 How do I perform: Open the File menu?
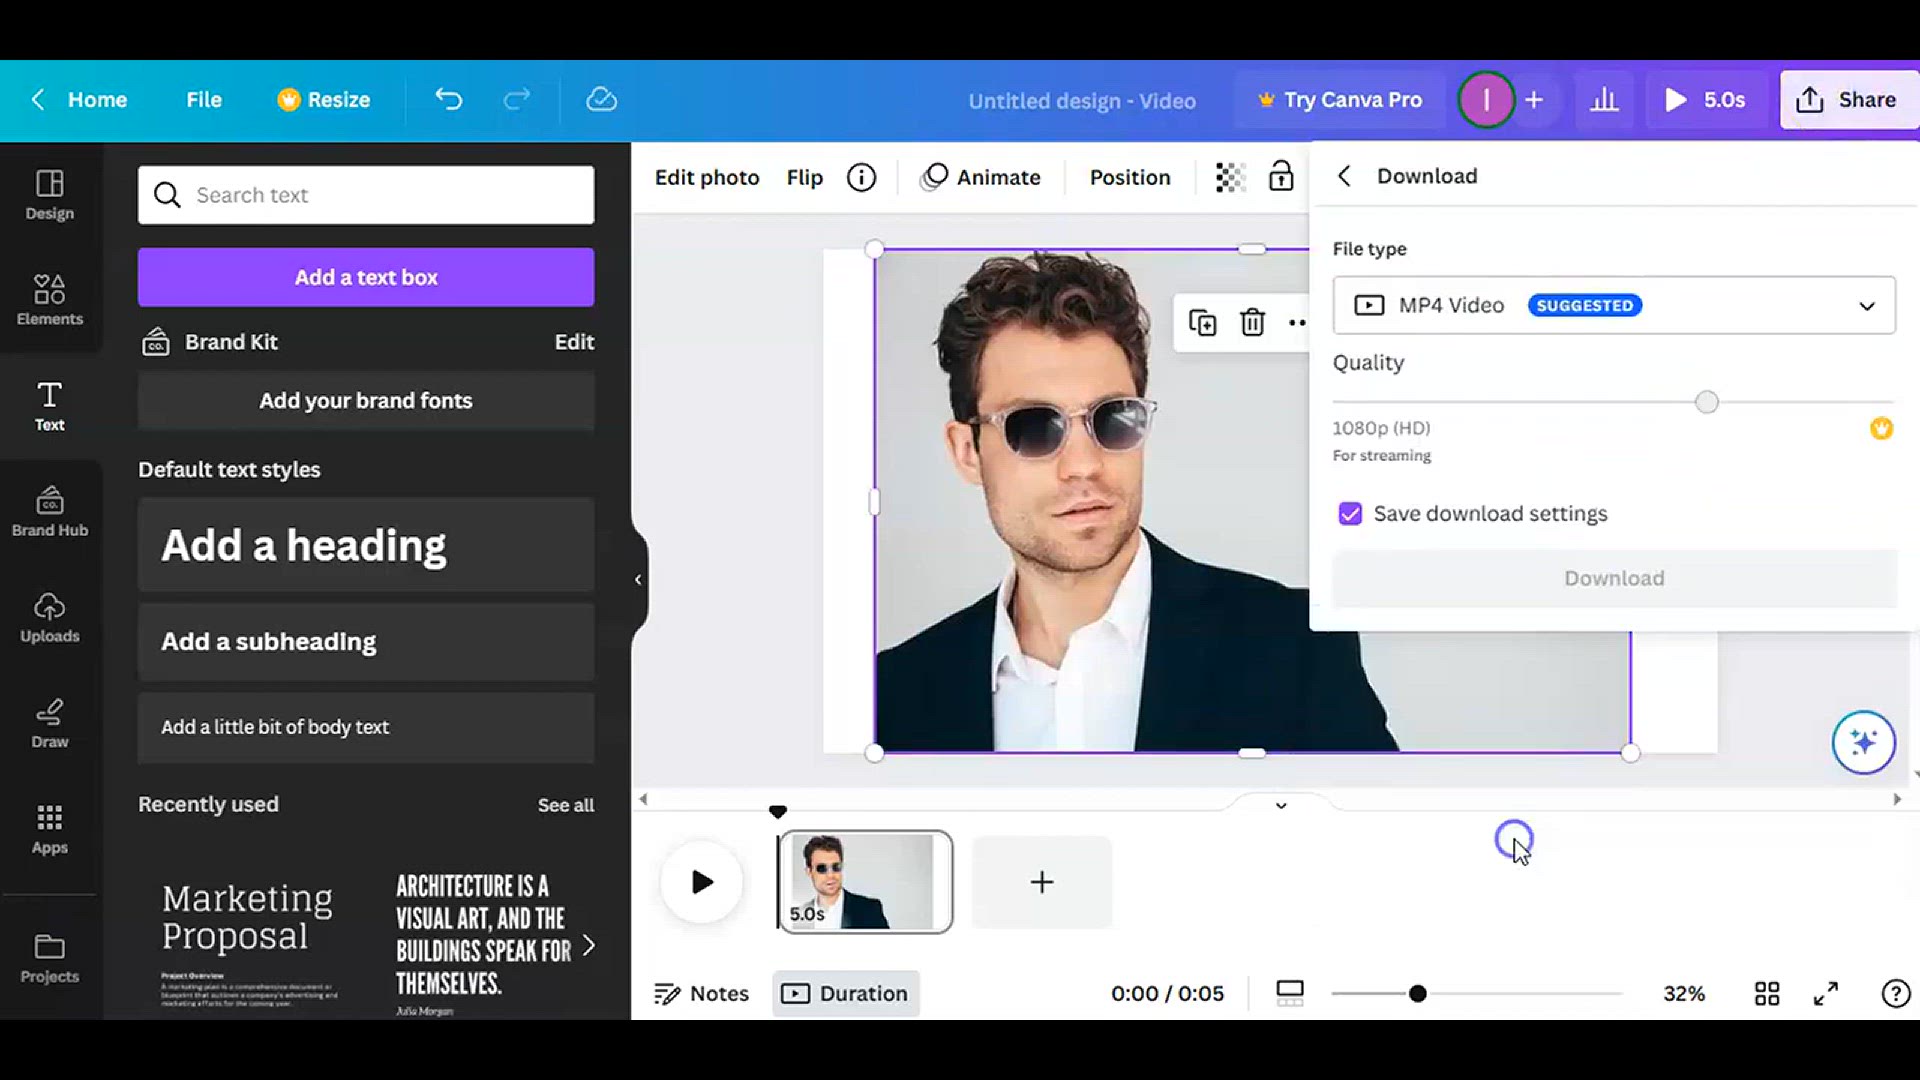[203, 99]
